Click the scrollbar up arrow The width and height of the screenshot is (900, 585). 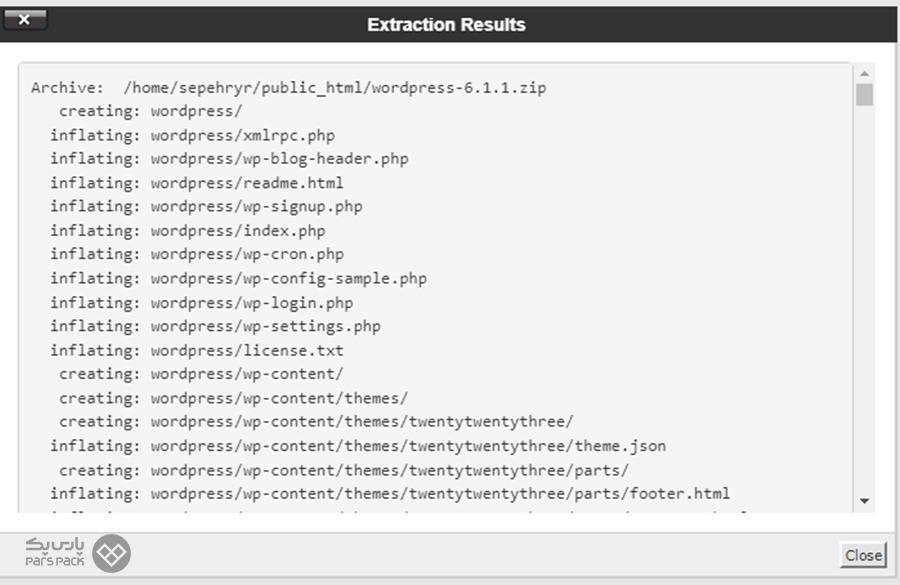(864, 73)
